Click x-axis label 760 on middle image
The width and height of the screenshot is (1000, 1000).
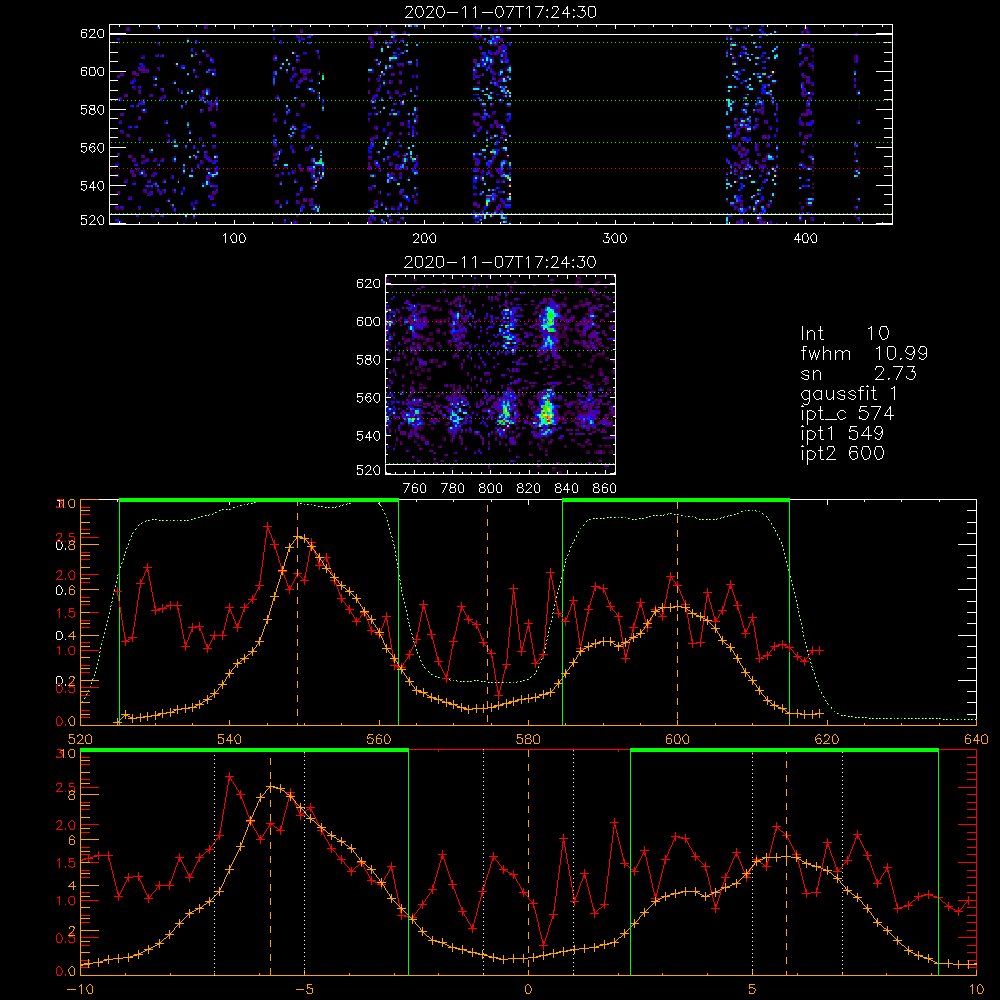point(415,489)
